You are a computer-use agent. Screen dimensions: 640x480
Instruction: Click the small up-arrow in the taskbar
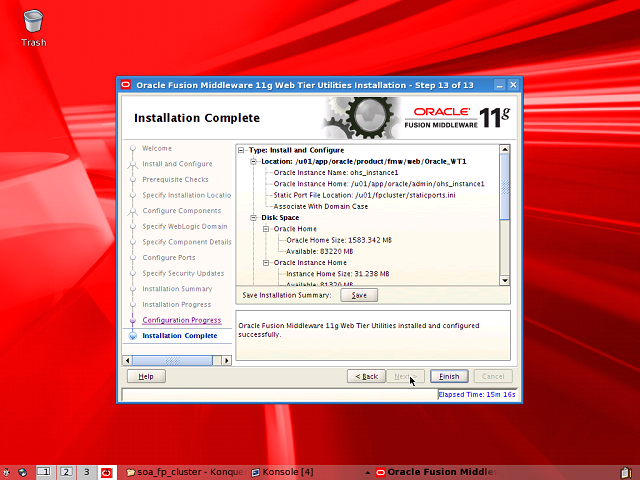[x=368, y=473]
